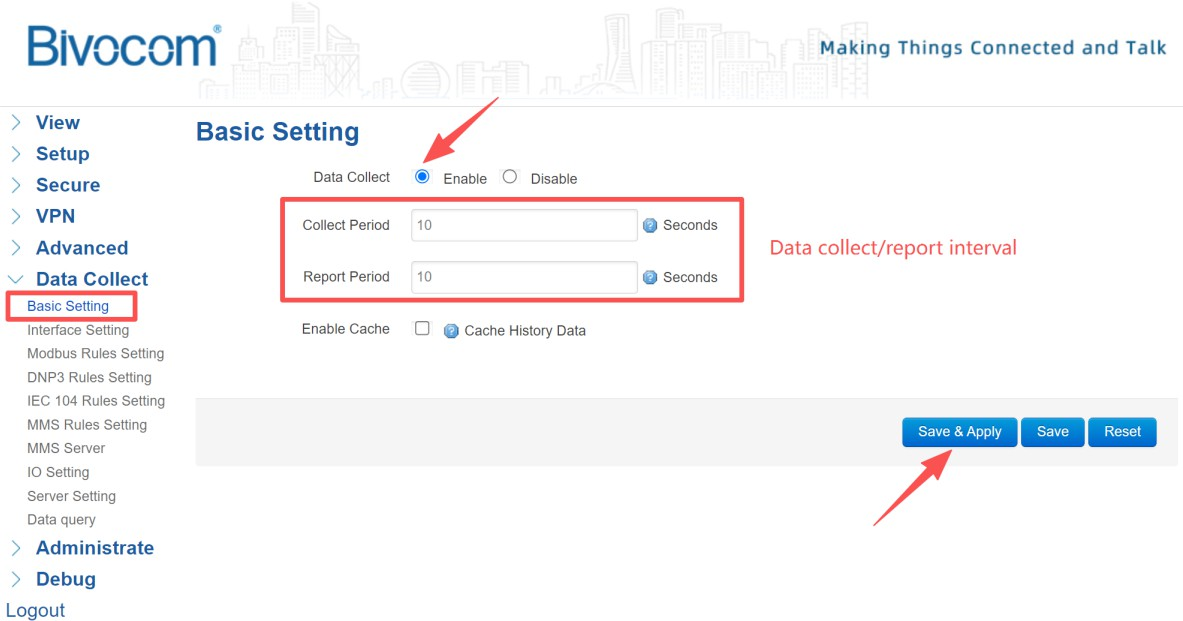Click into the Report Period field
This screenshot has height=621, width=1183.
pos(524,278)
